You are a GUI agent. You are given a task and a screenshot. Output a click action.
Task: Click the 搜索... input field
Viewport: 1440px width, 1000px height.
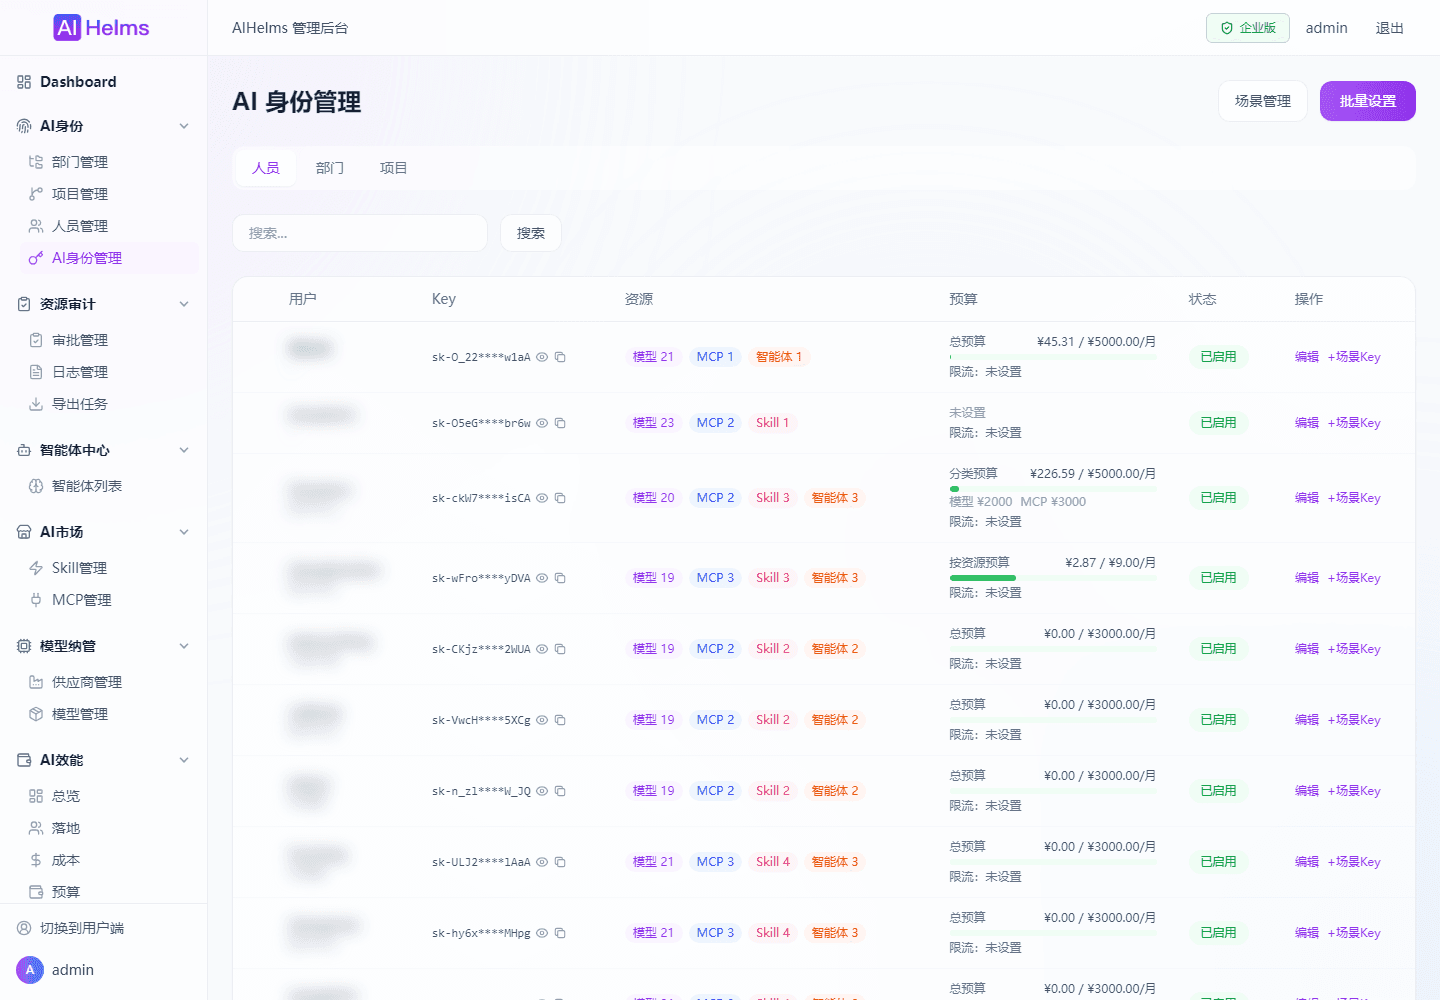pyautogui.click(x=360, y=233)
